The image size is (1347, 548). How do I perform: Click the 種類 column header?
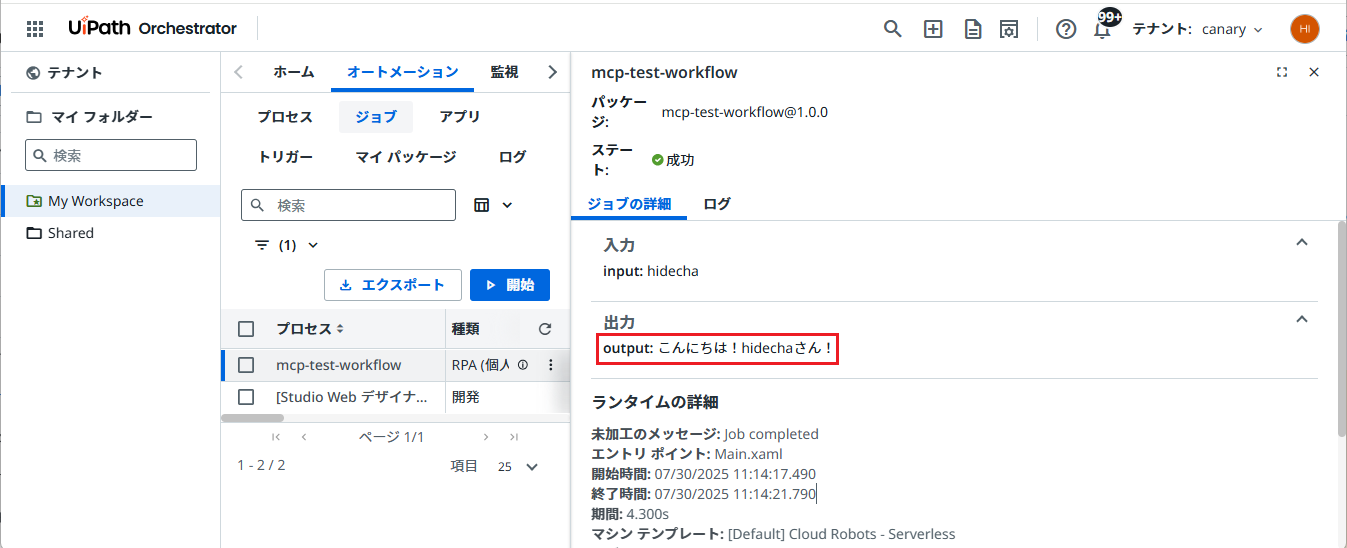pos(466,328)
